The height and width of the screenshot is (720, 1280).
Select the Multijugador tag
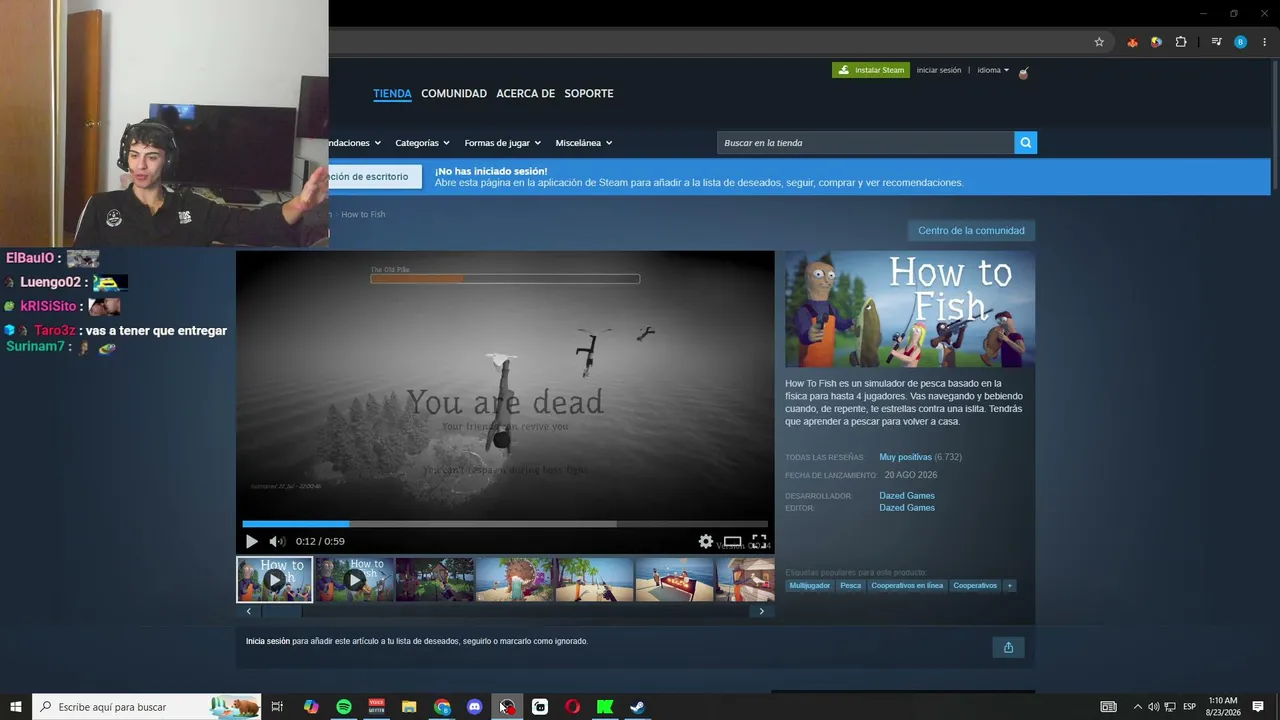click(810, 586)
